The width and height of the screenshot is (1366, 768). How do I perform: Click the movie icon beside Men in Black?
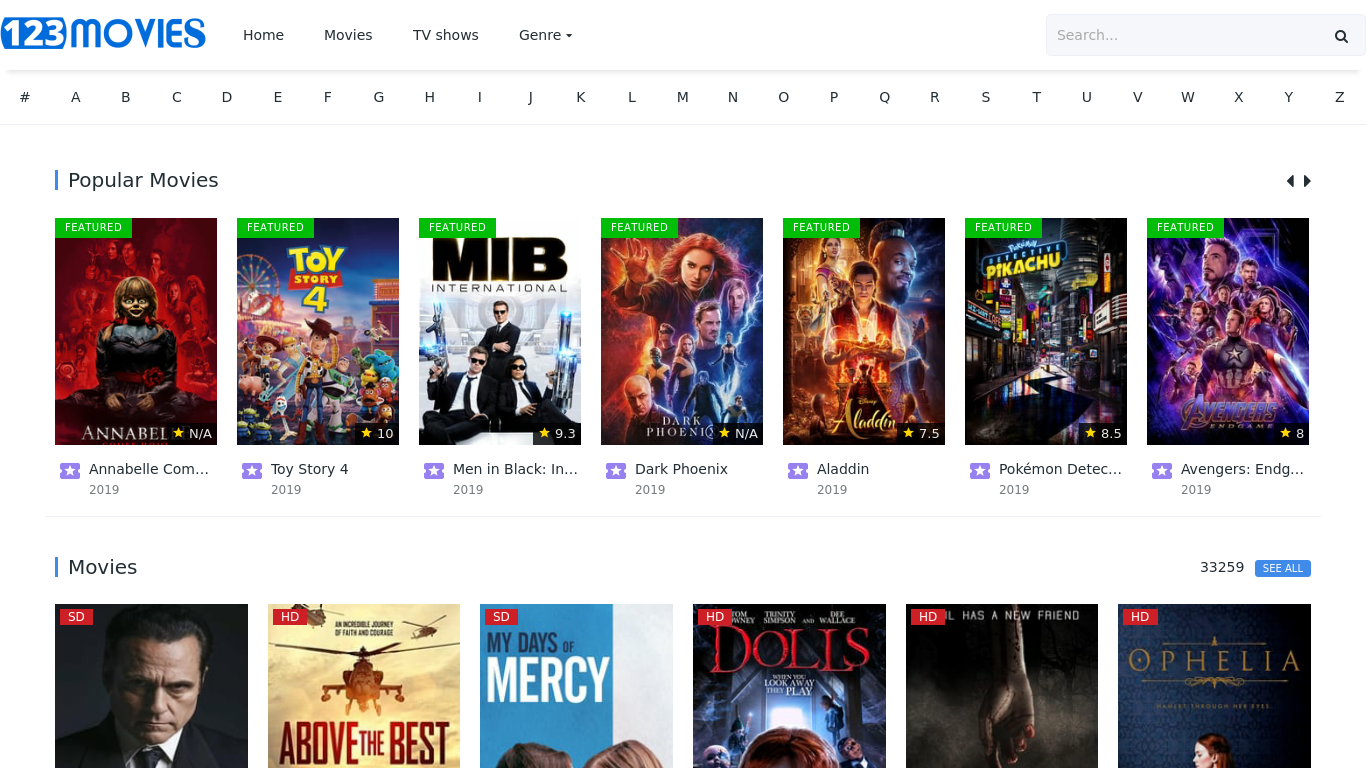pyautogui.click(x=434, y=471)
